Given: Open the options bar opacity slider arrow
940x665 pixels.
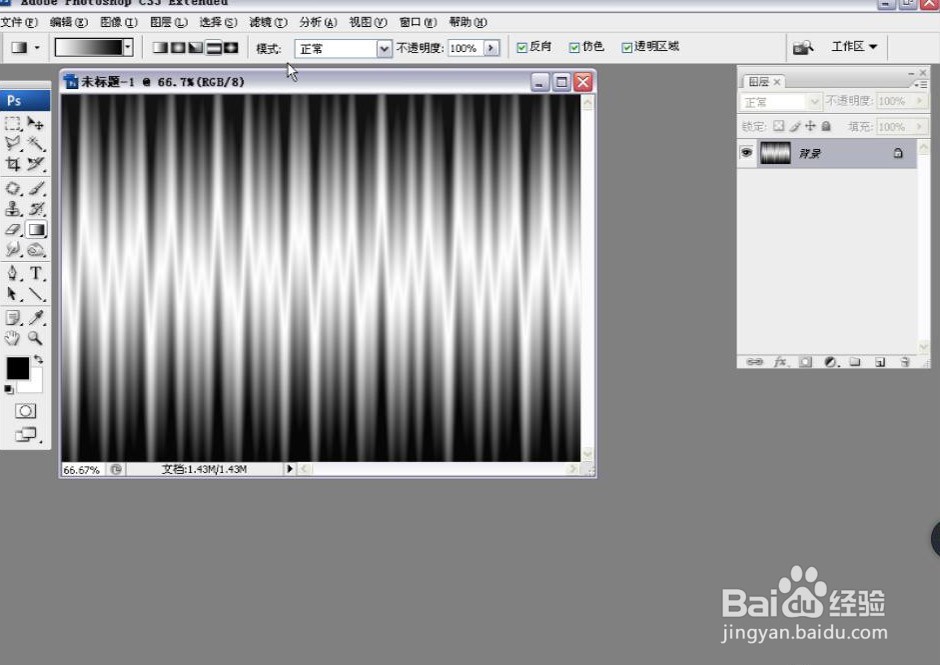Looking at the screenshot, I should tap(492, 48).
